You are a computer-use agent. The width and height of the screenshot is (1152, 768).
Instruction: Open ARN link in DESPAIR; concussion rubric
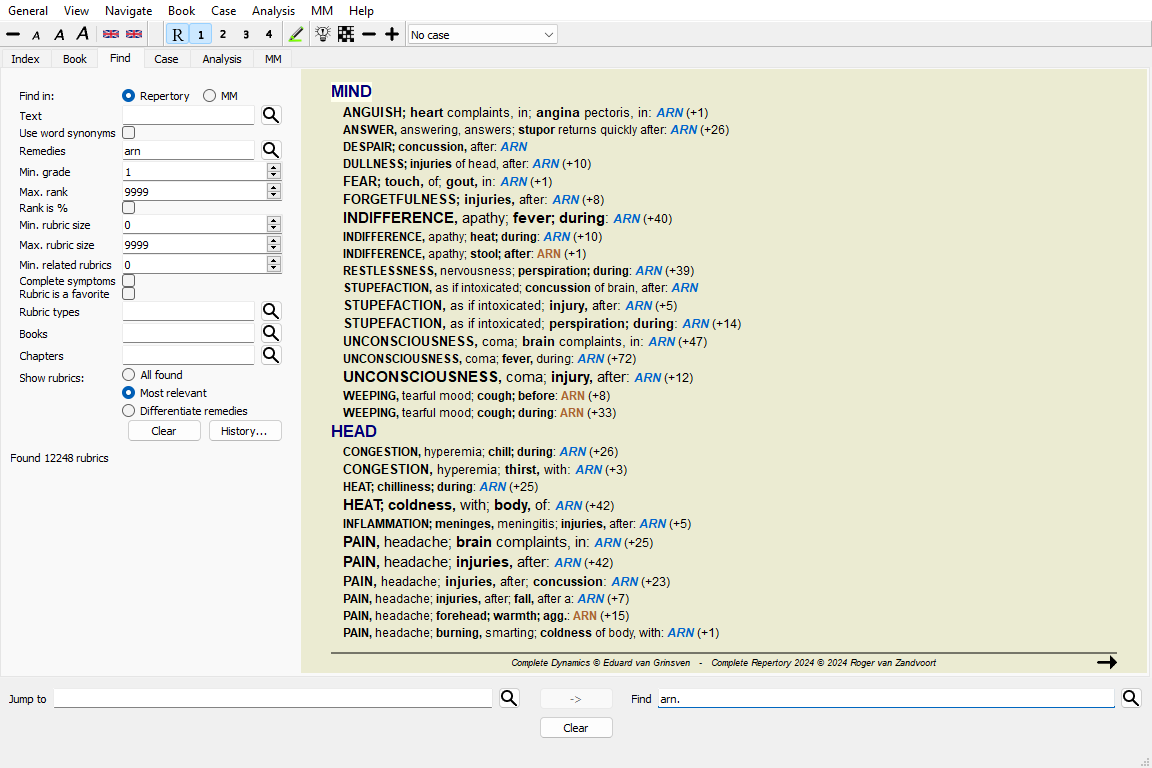[x=514, y=146]
